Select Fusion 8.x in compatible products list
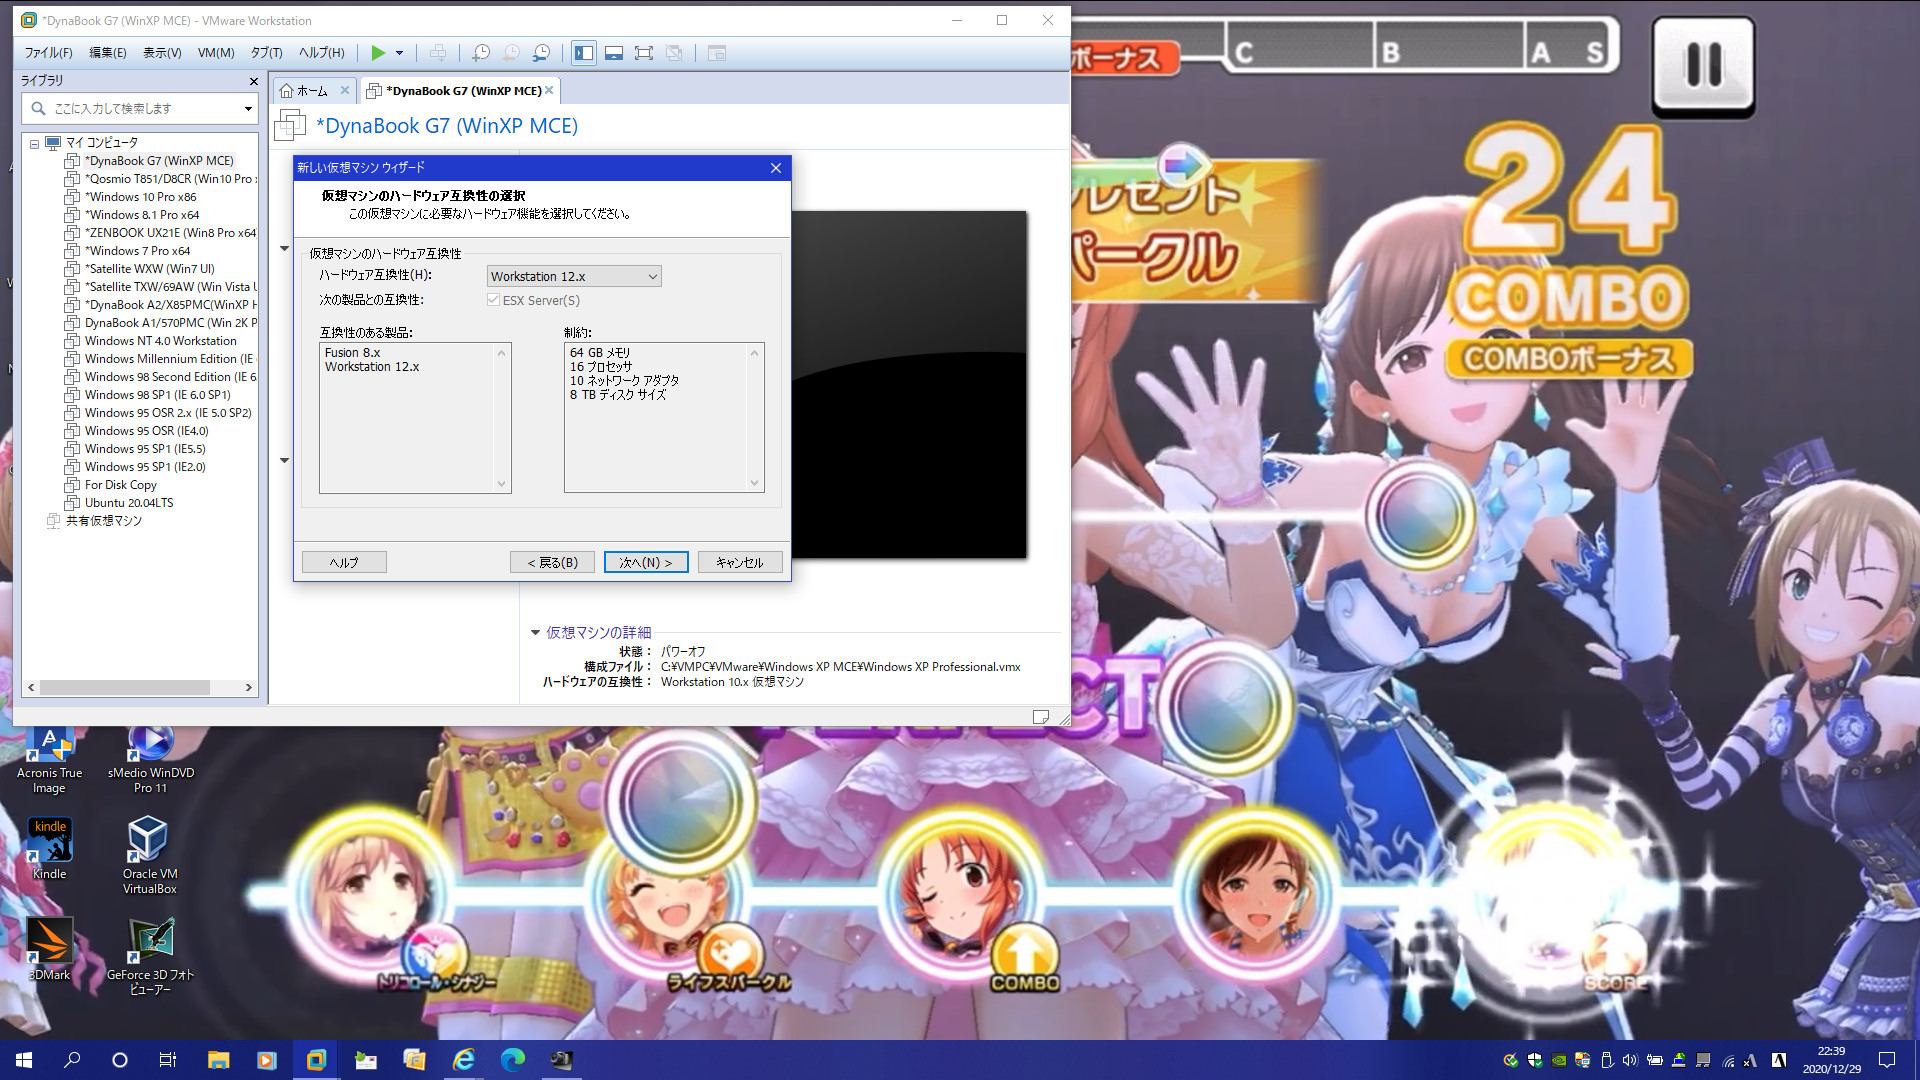The width and height of the screenshot is (1920, 1080). point(352,353)
